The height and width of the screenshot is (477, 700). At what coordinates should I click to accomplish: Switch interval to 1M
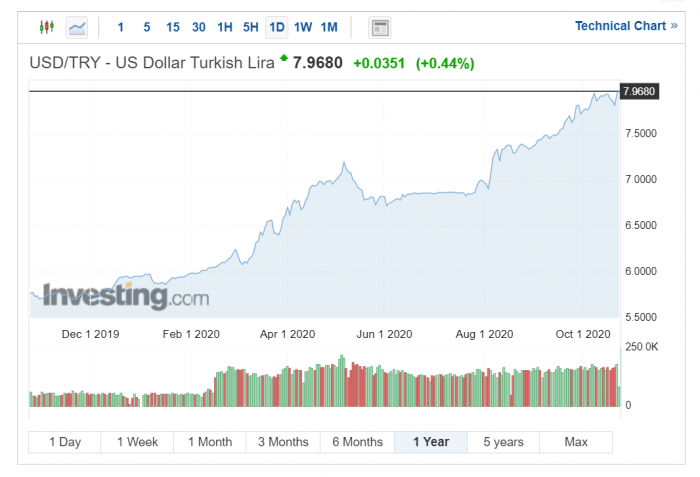click(329, 27)
